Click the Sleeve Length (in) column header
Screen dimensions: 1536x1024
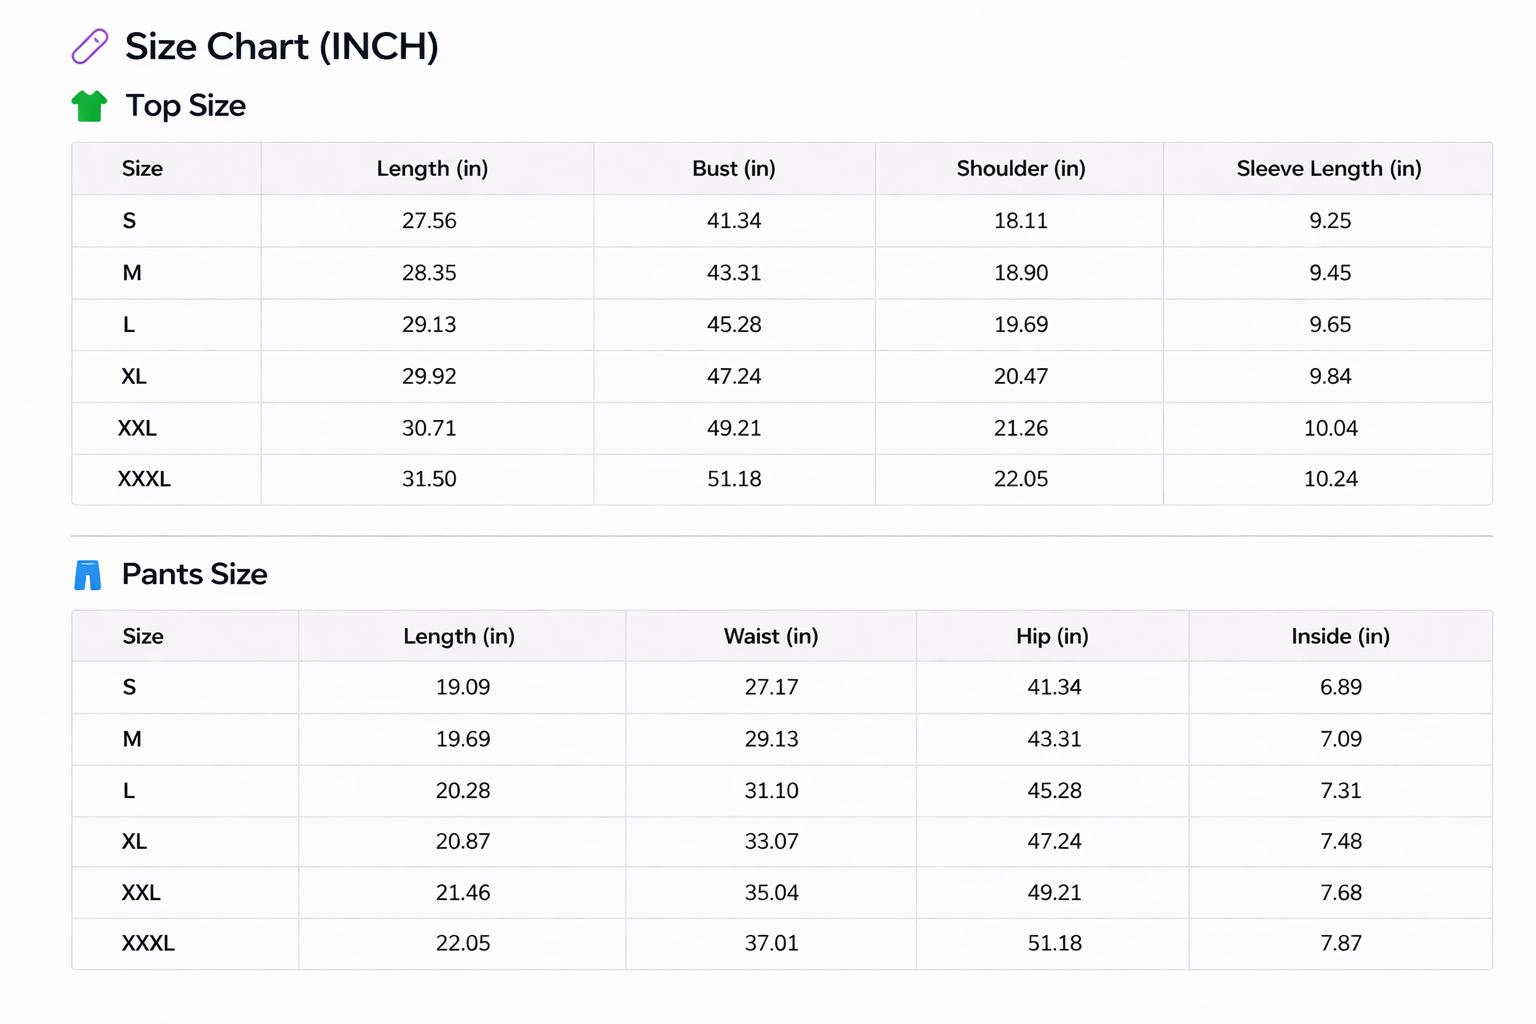1328,169
